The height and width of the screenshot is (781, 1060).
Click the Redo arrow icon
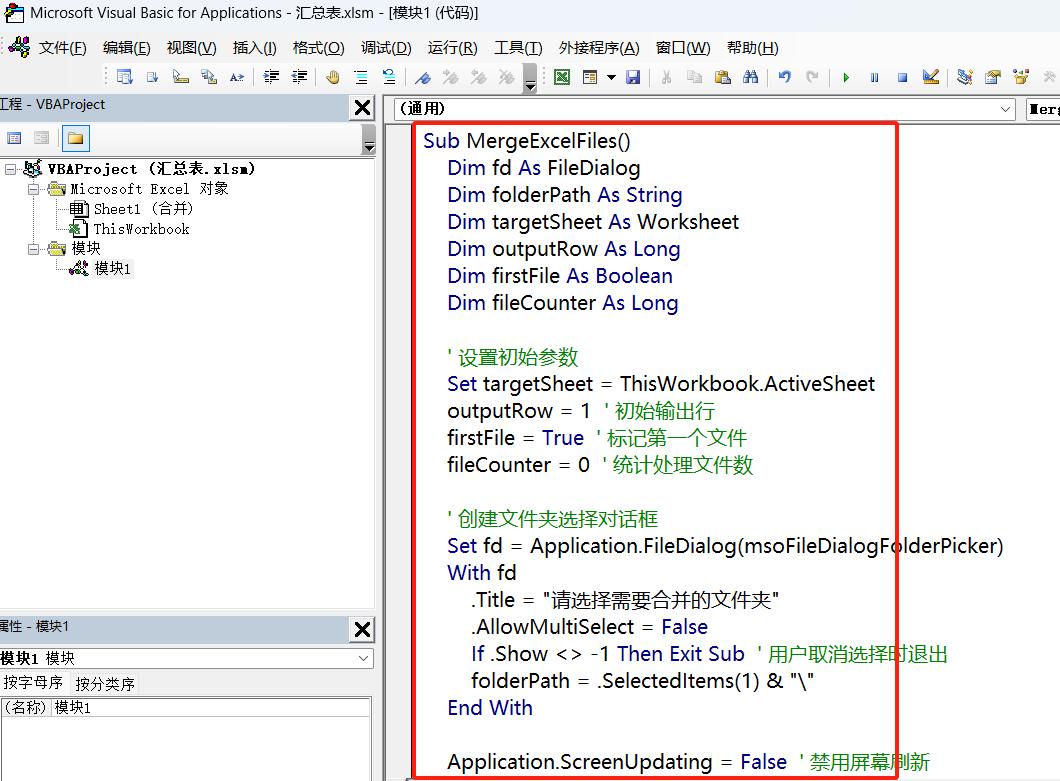pyautogui.click(x=813, y=77)
